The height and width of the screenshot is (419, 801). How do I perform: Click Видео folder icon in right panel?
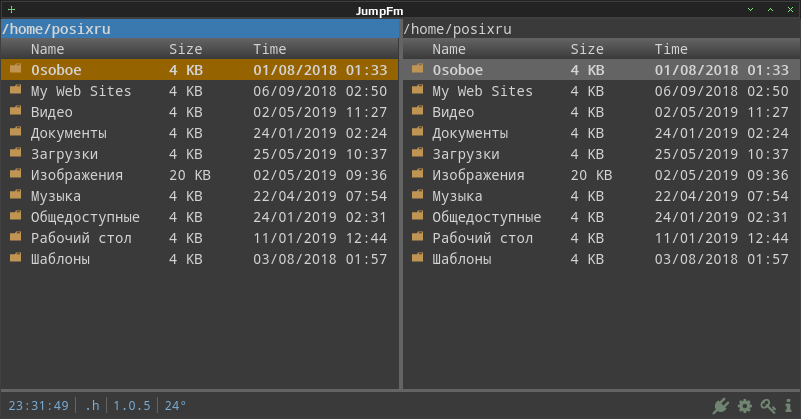(417, 110)
